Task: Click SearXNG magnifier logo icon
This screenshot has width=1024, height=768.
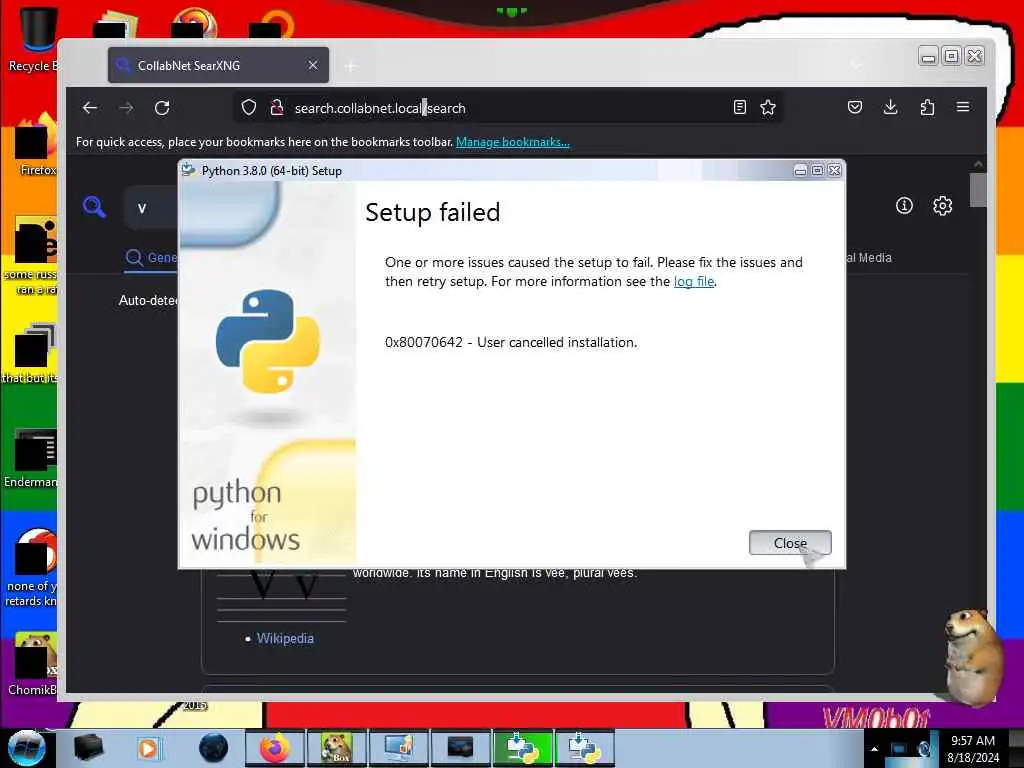Action: click(x=94, y=206)
